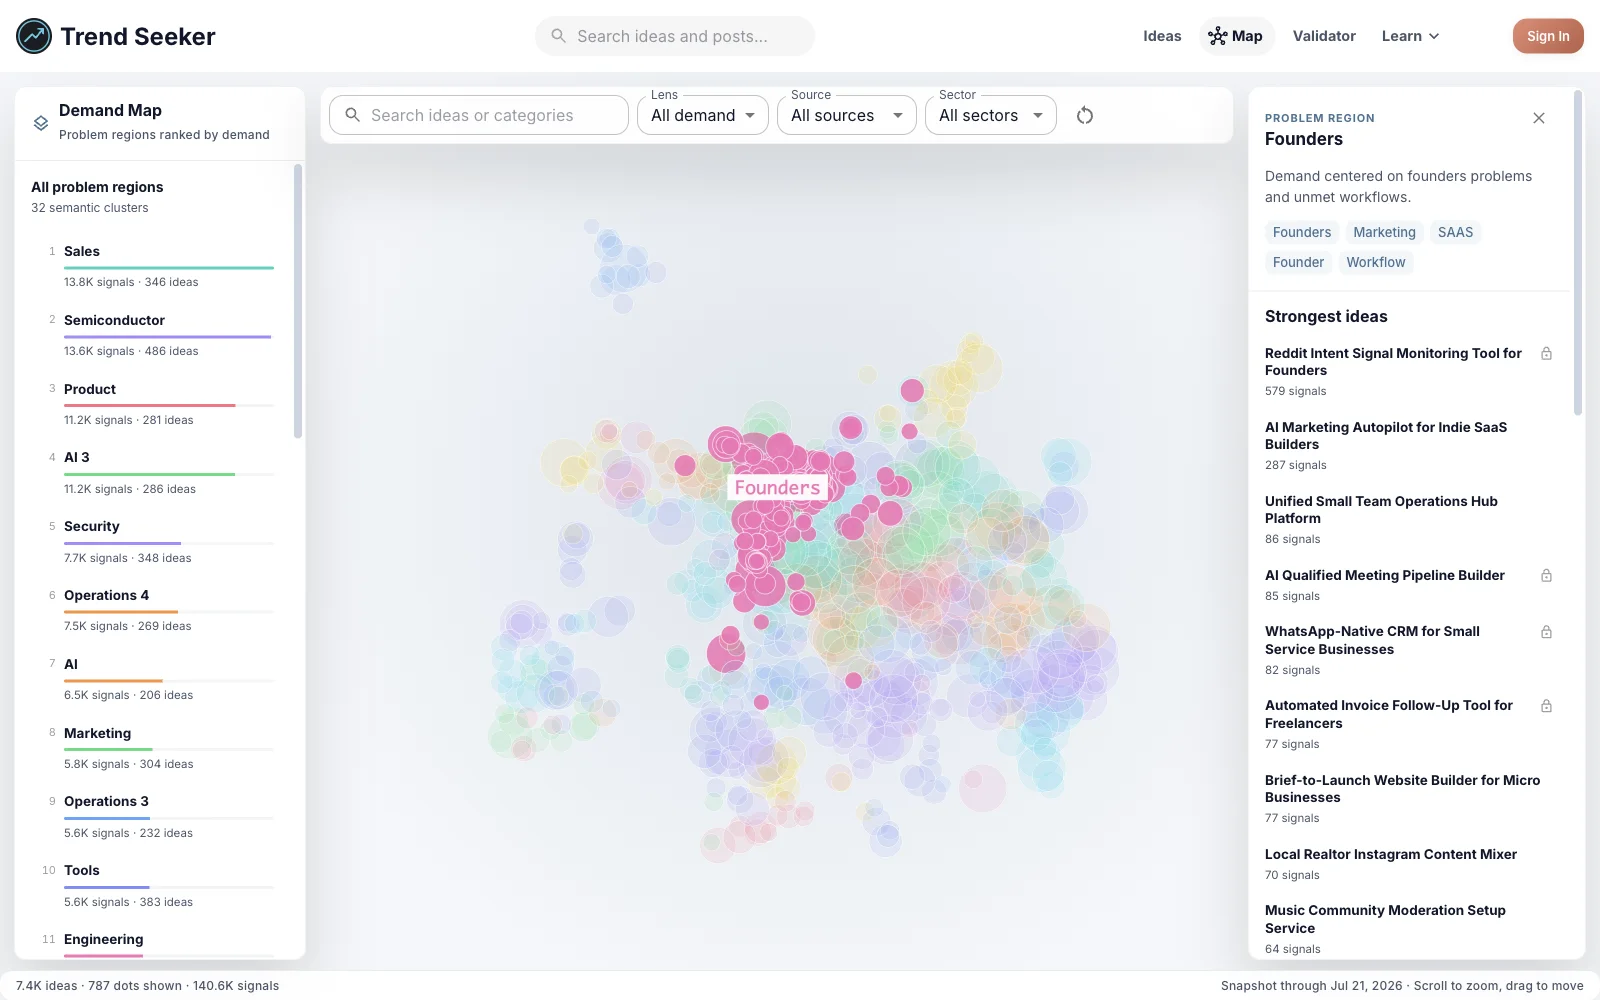Image resolution: width=1600 pixels, height=1000 pixels.
Task: Click the Trend Seeker logo icon
Action: [34, 36]
